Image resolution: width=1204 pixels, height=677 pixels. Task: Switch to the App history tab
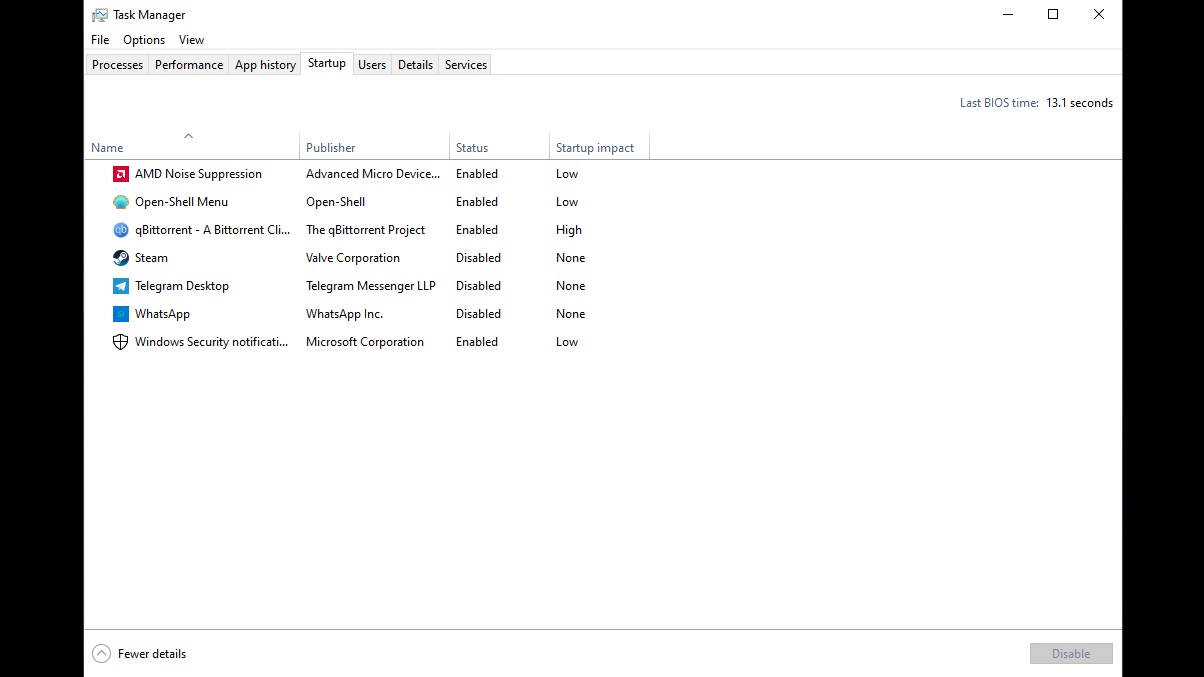[x=265, y=65]
